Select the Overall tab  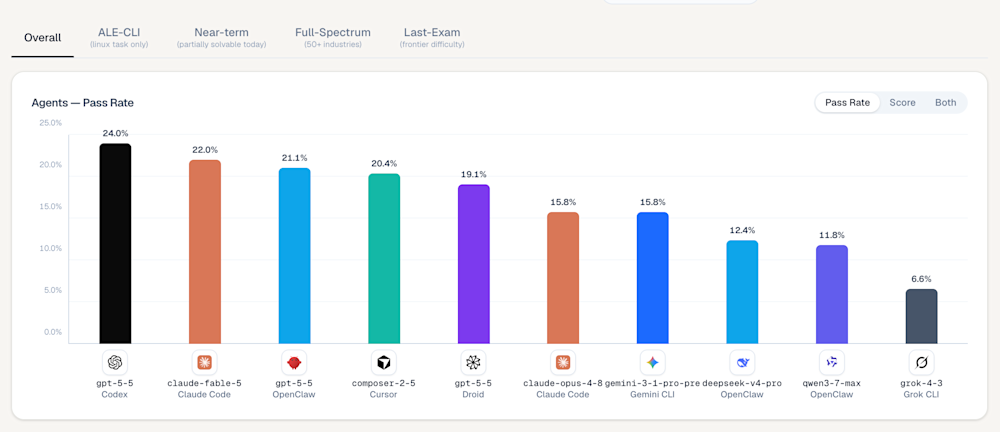(x=42, y=38)
